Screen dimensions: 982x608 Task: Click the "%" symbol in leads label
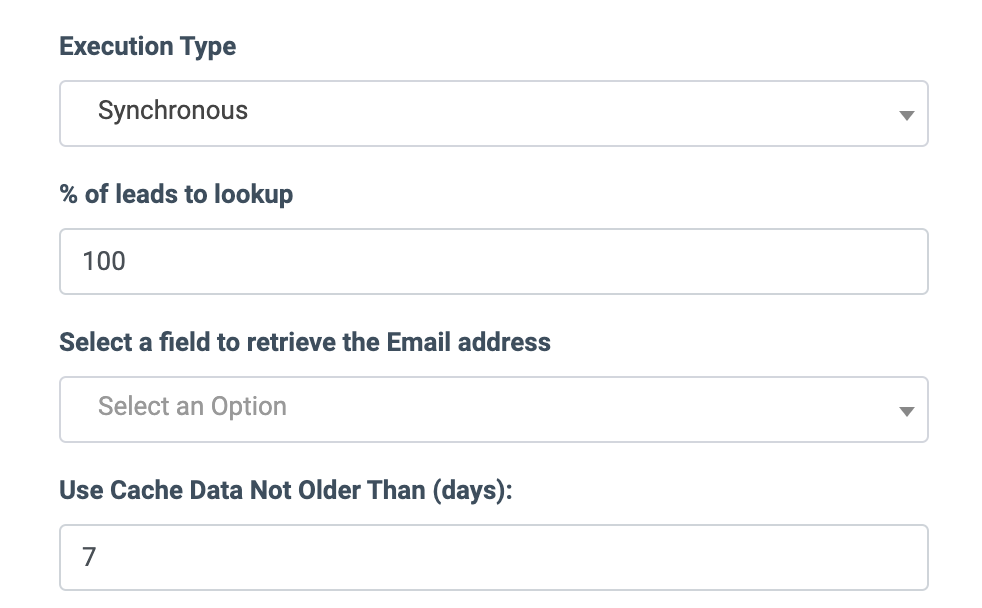[69, 194]
